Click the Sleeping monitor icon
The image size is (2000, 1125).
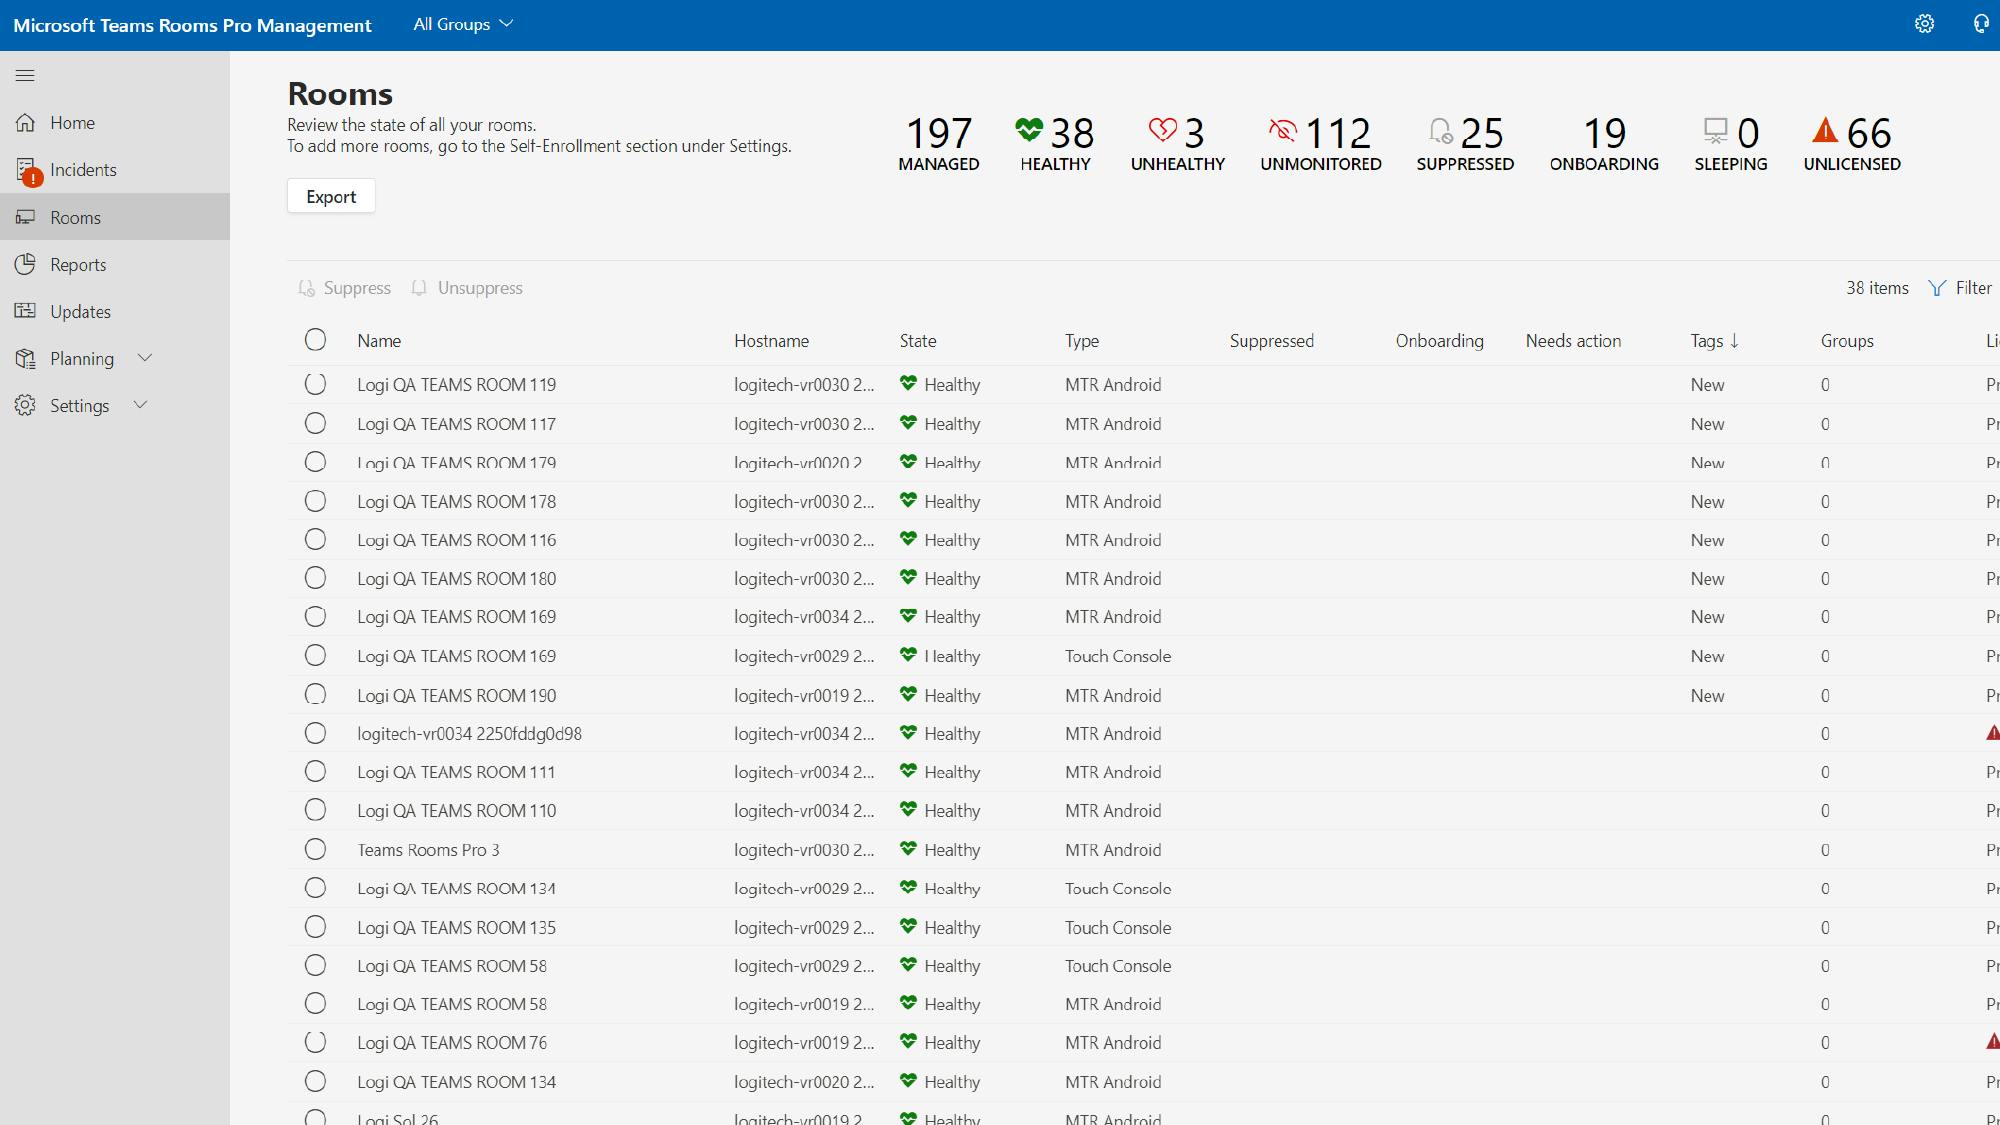coord(1715,130)
